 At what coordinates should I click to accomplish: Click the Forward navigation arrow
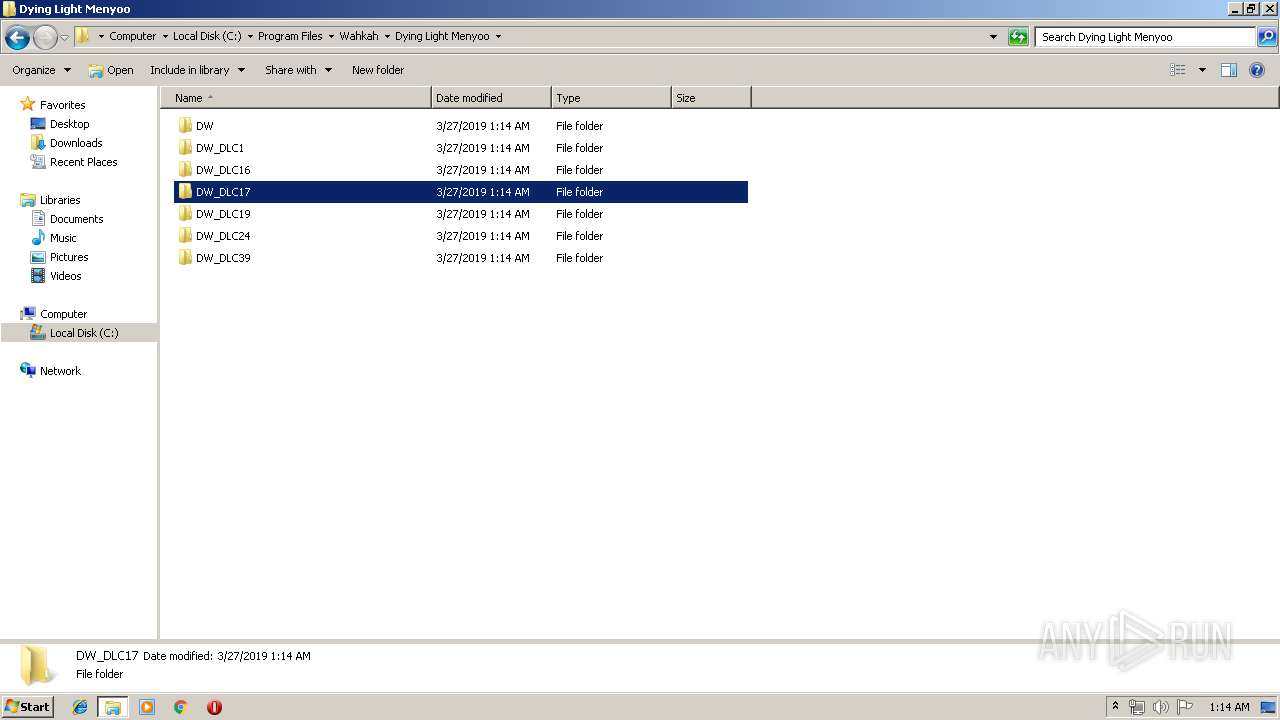click(x=45, y=38)
